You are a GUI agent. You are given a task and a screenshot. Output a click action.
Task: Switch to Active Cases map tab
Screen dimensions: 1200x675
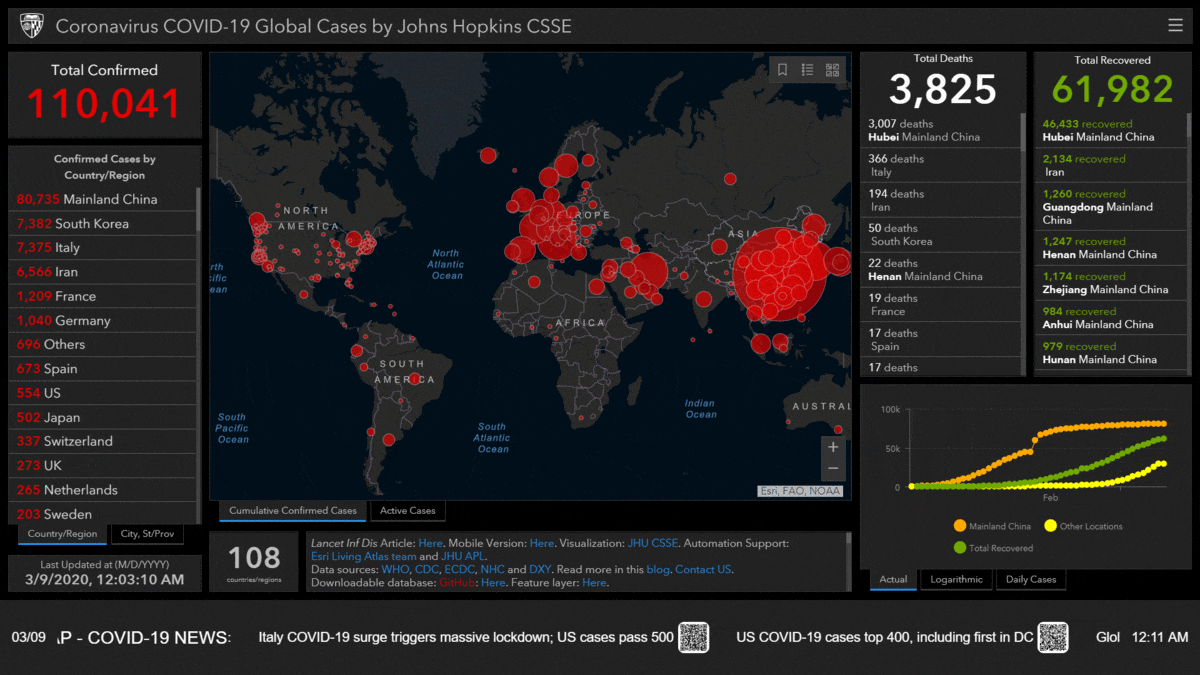pos(408,511)
